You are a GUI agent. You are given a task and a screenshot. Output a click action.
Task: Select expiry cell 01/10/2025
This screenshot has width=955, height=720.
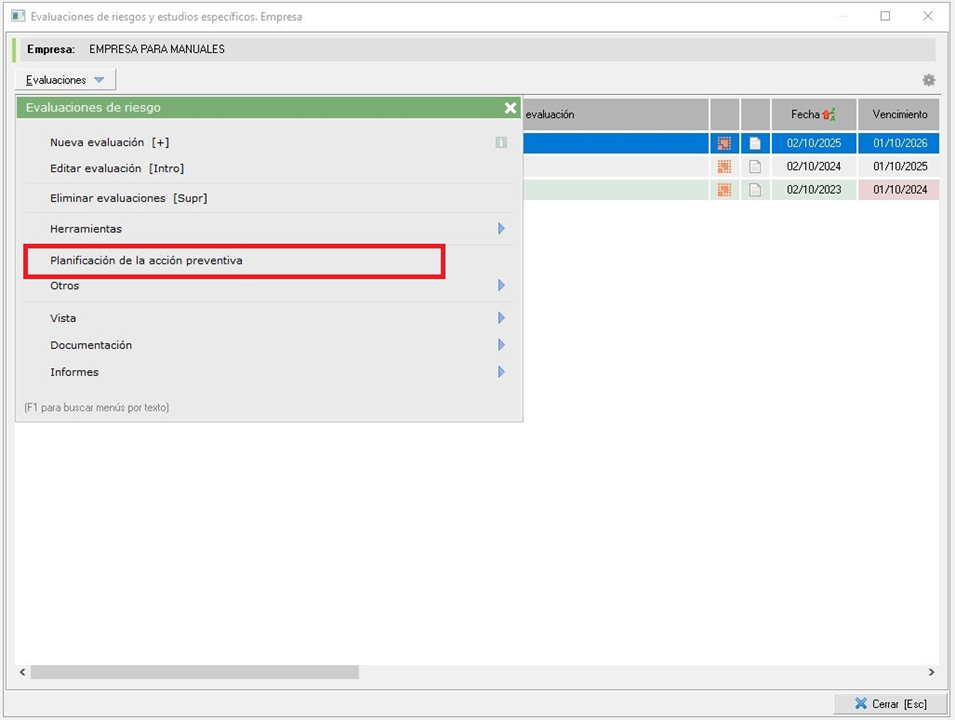click(899, 166)
